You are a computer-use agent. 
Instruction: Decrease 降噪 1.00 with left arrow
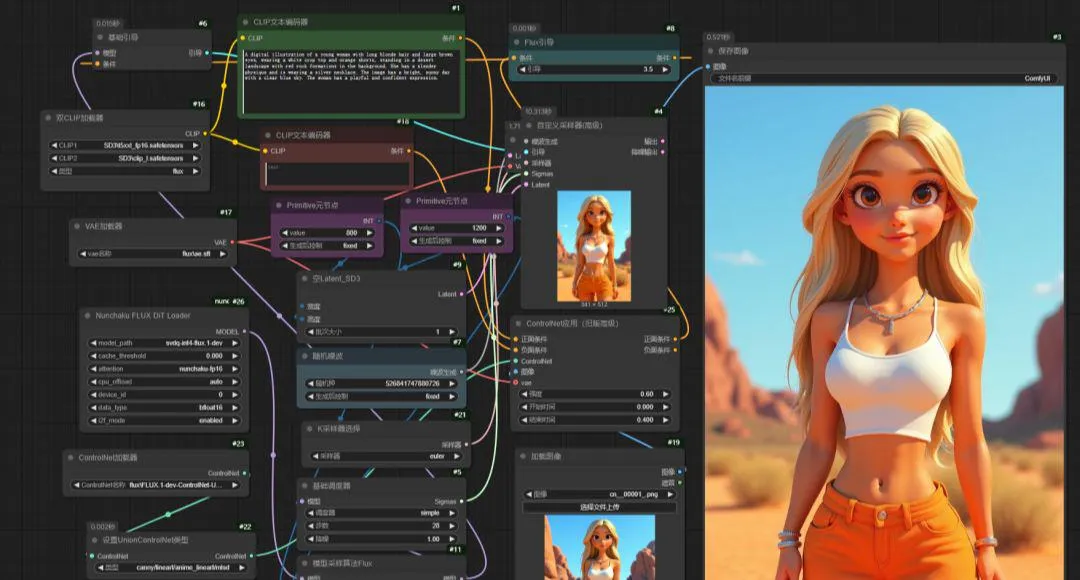310,539
